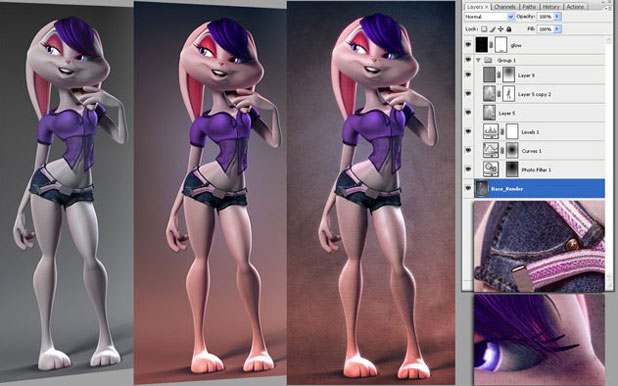618x386 pixels.
Task: Hide the Levels 1 adjustment layer
Action: point(468,132)
